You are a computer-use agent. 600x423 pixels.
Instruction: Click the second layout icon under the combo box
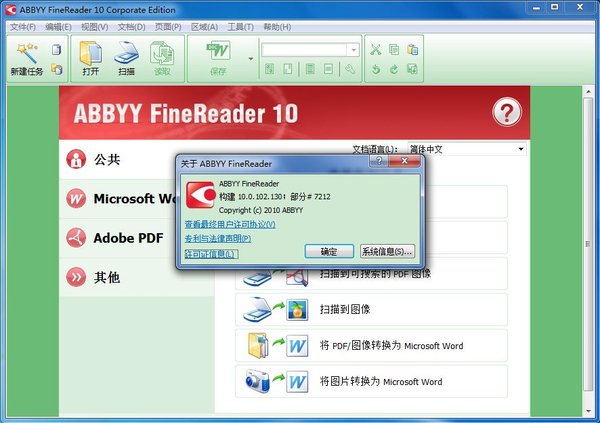(x=288, y=69)
